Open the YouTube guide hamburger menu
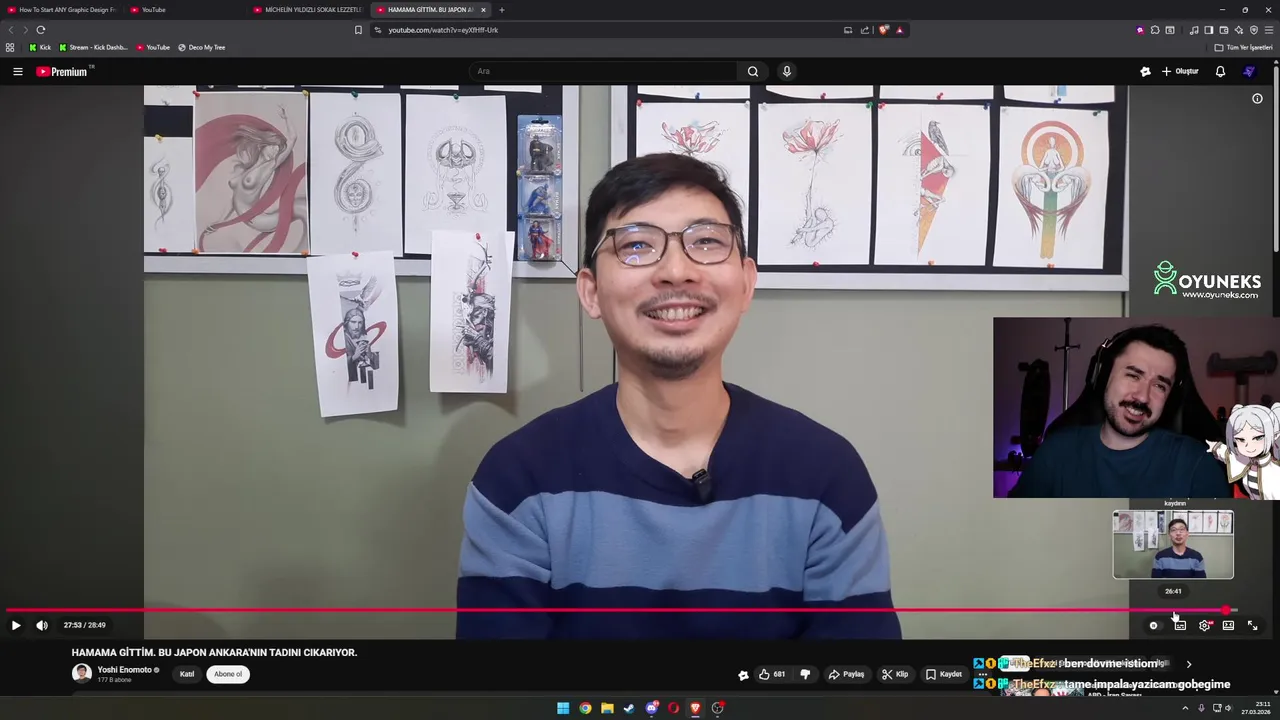 coord(17,71)
